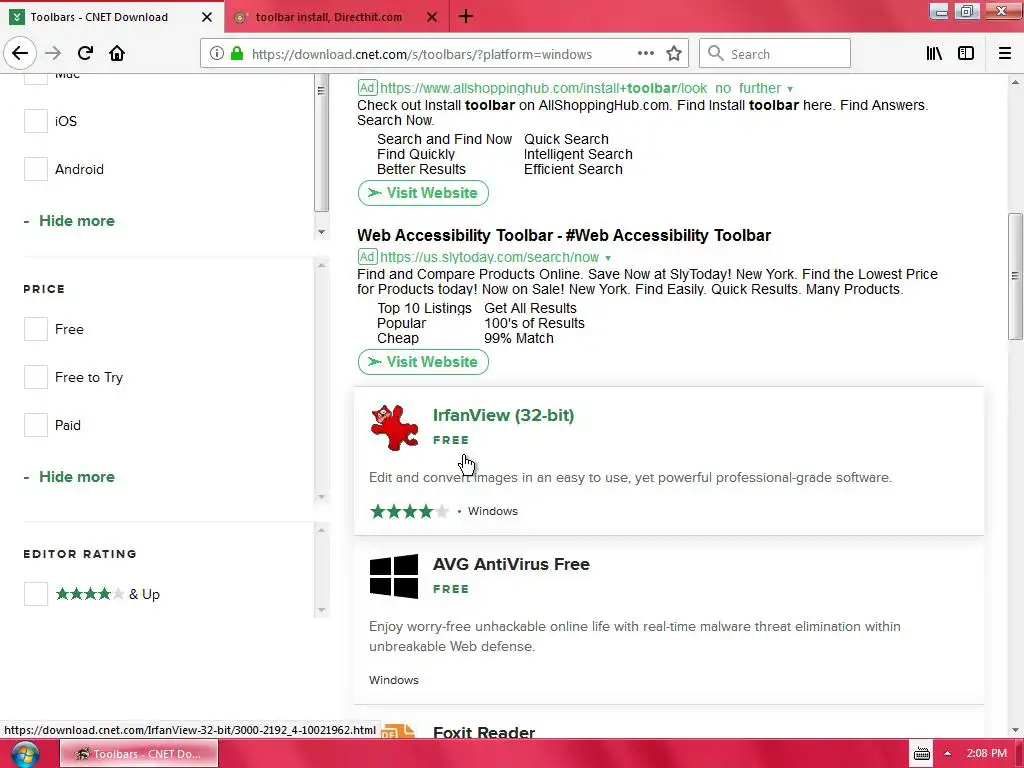Screen dimensions: 1024x768
Task: Open the Firefox hamburger menu
Action: point(1005,54)
